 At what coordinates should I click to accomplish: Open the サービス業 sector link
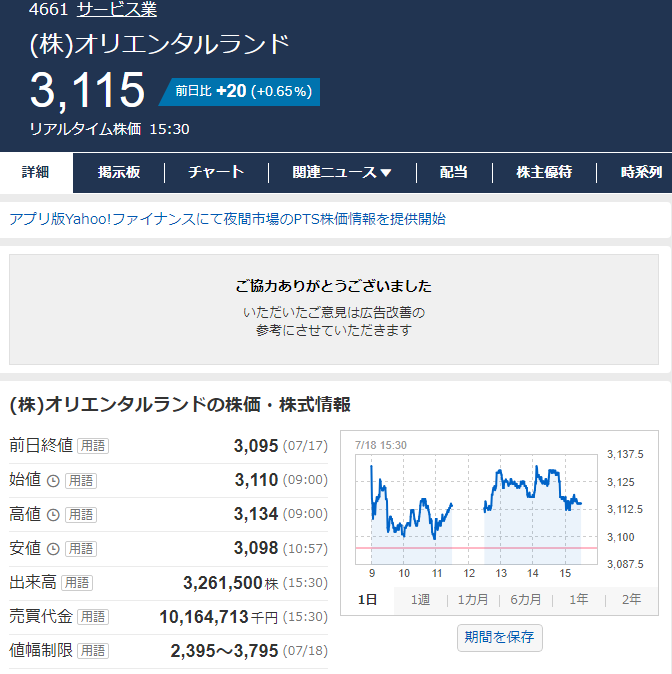pos(117,9)
